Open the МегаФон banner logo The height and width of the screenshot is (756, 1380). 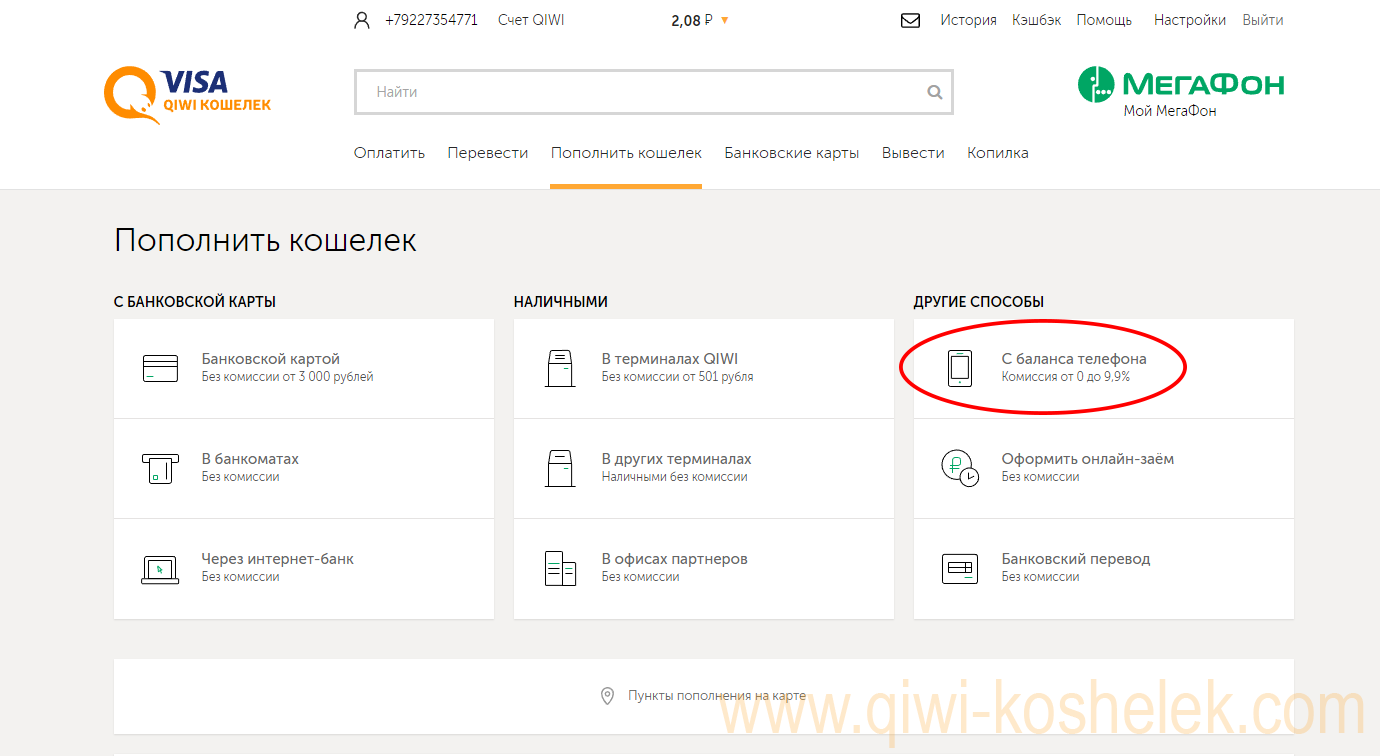(x=1181, y=84)
